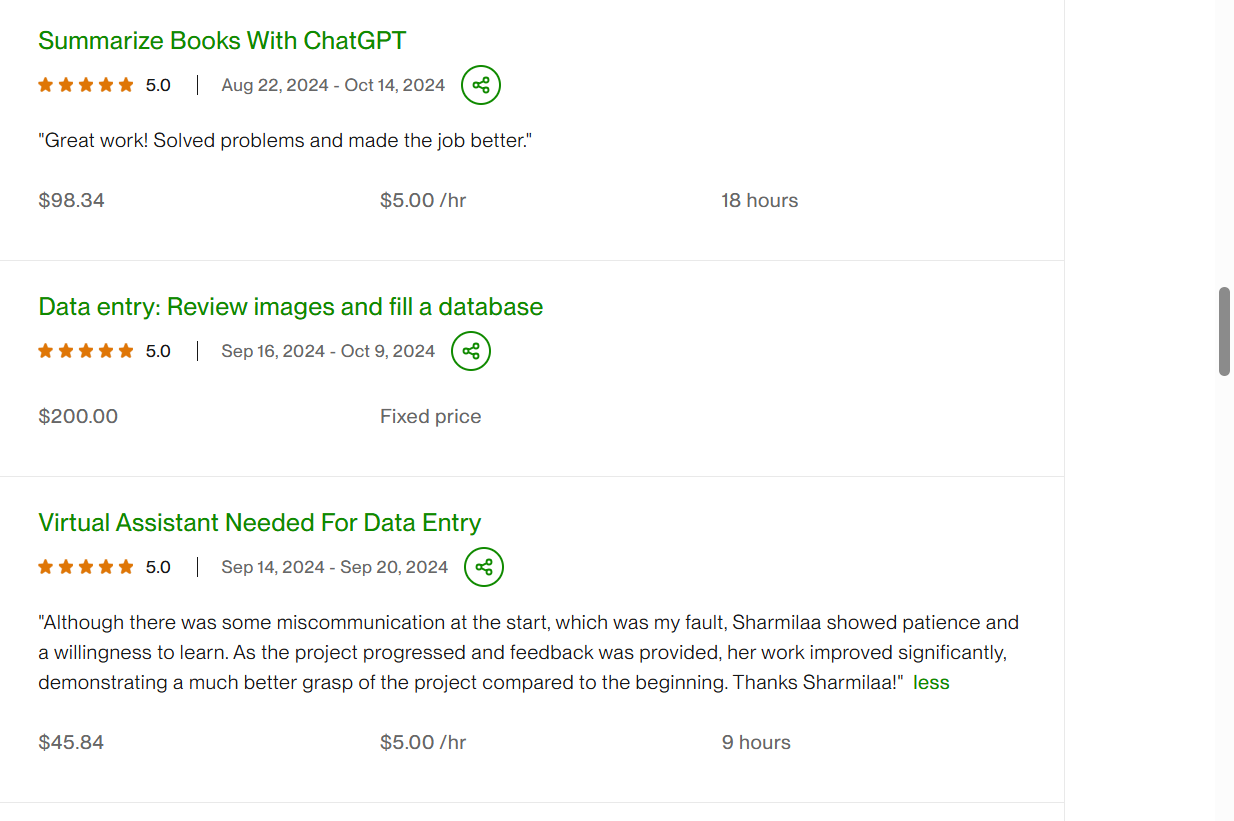Viewport: 1234px width, 821px height.
Task: Click the Virtual Assistant job star rating
Action: tap(86, 567)
